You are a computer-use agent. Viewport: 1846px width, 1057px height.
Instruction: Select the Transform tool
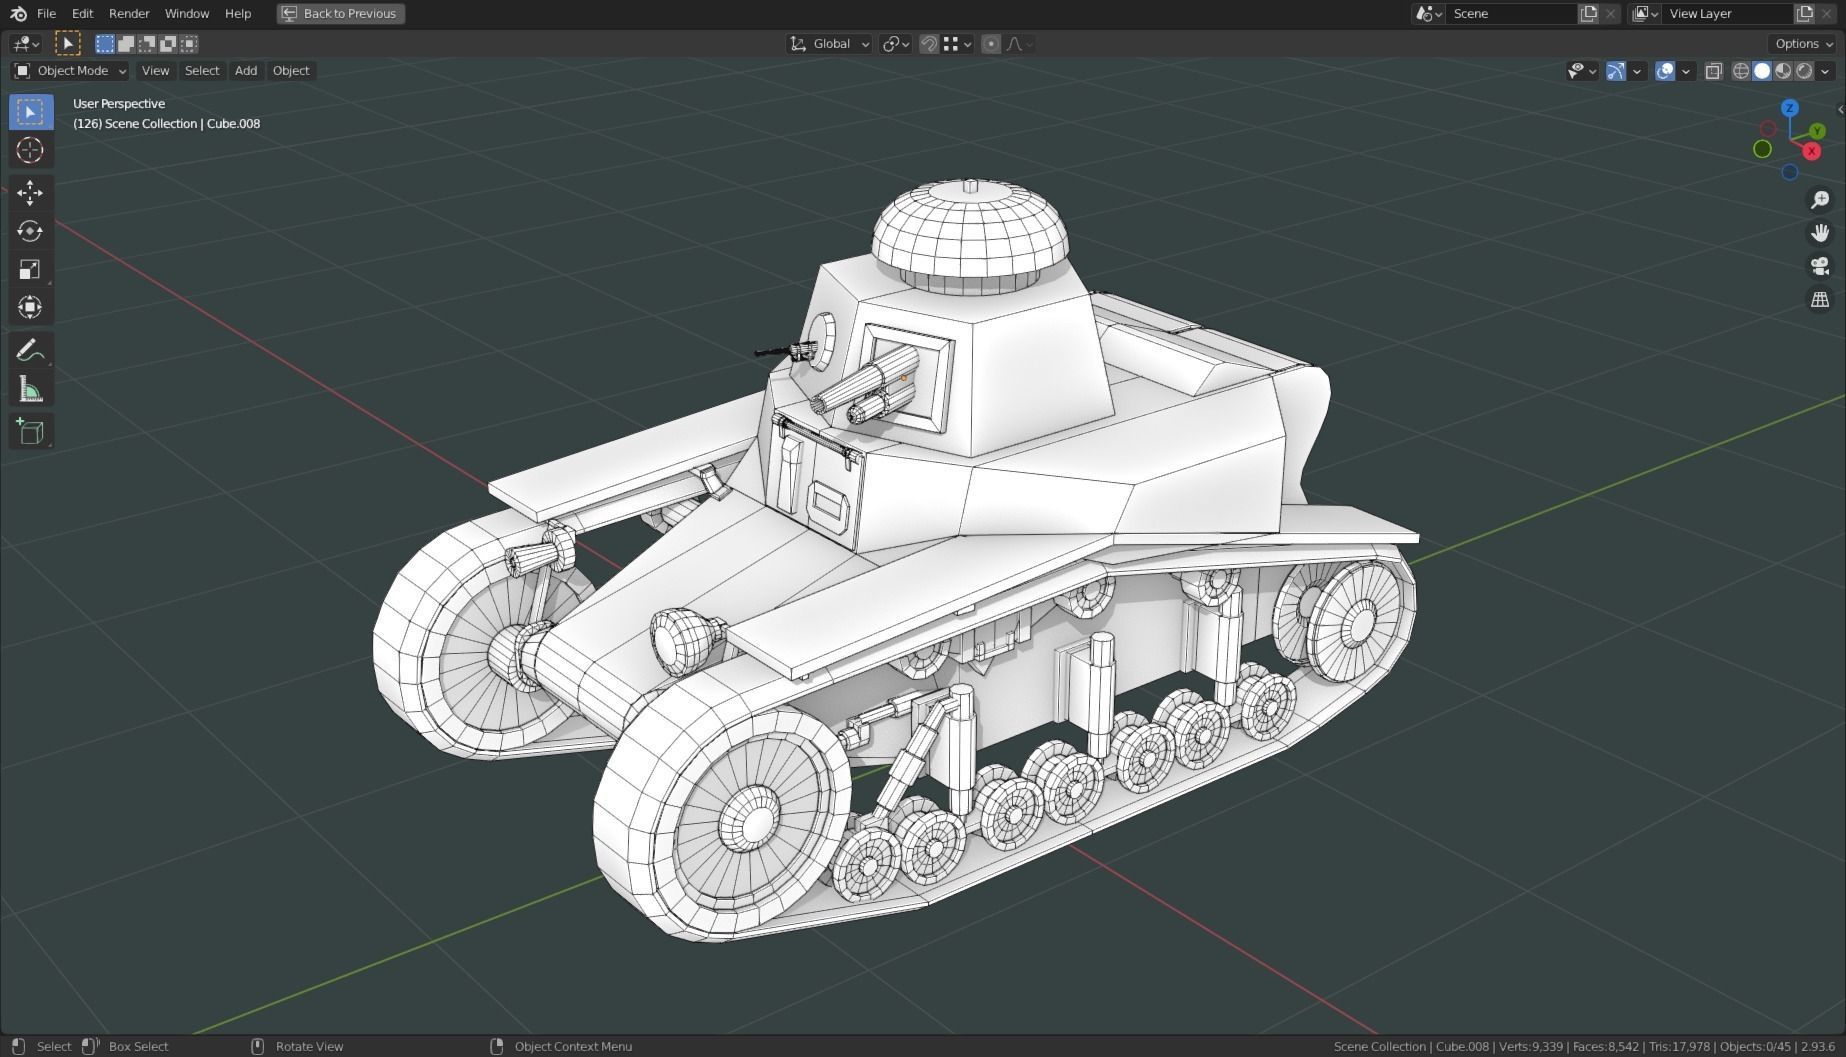coord(30,307)
